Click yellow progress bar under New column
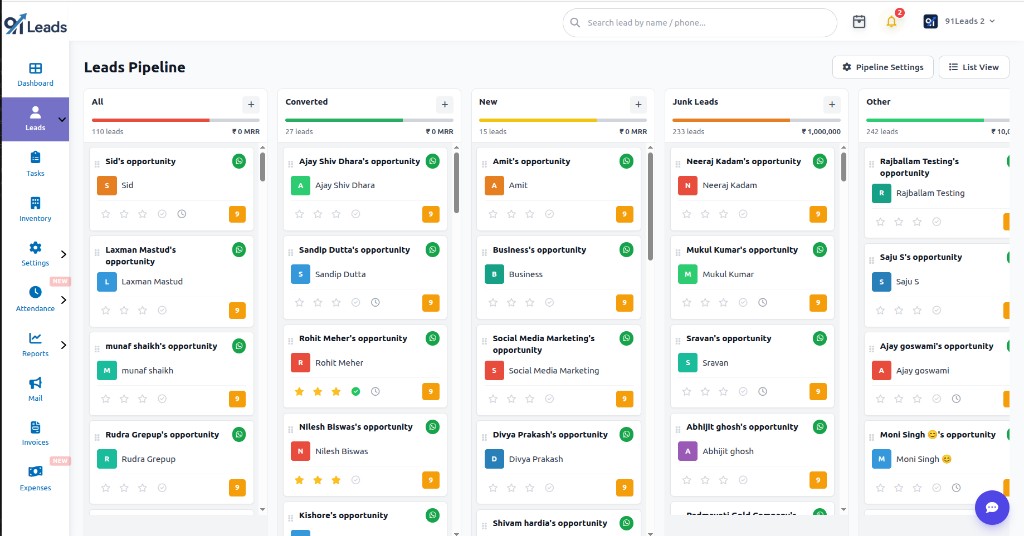The image size is (1024, 536). pos(537,120)
